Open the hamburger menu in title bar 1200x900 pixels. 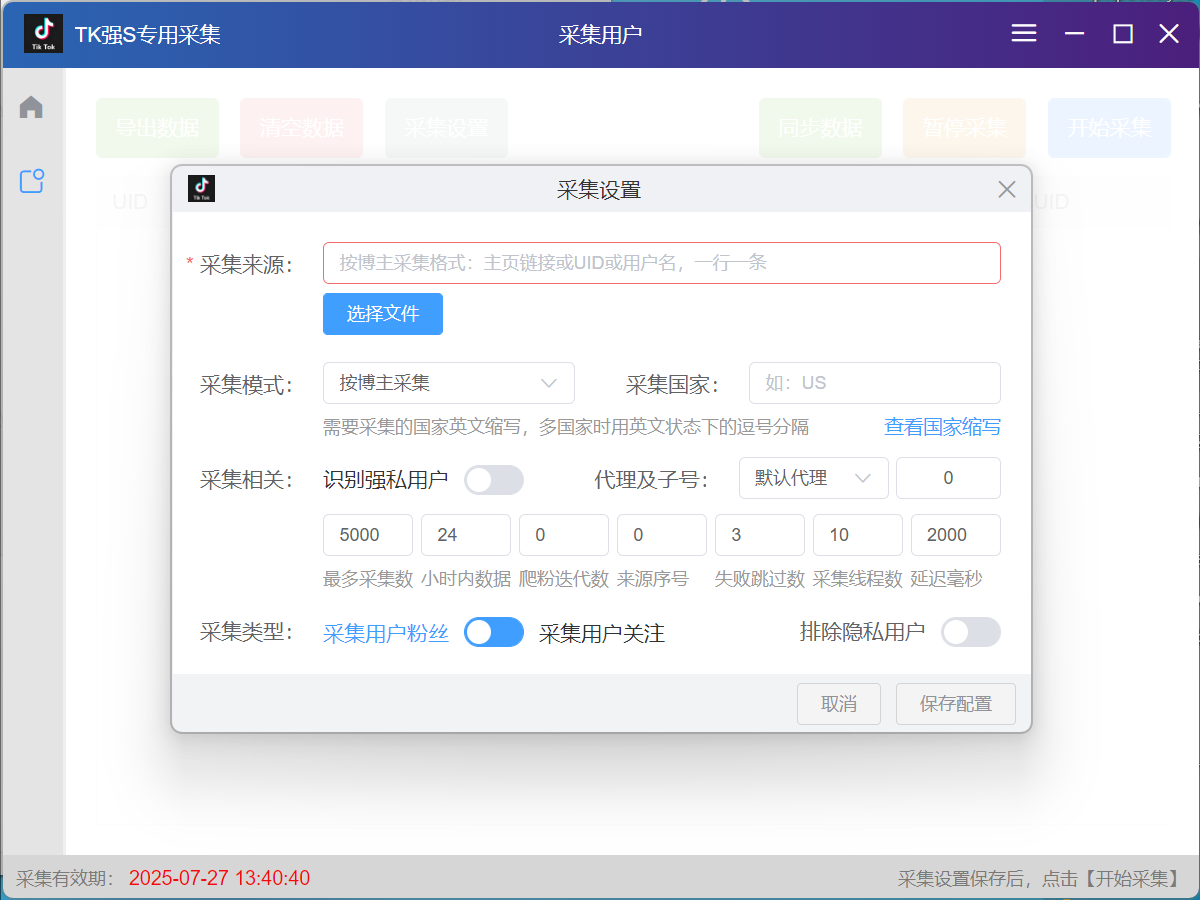[1024, 34]
